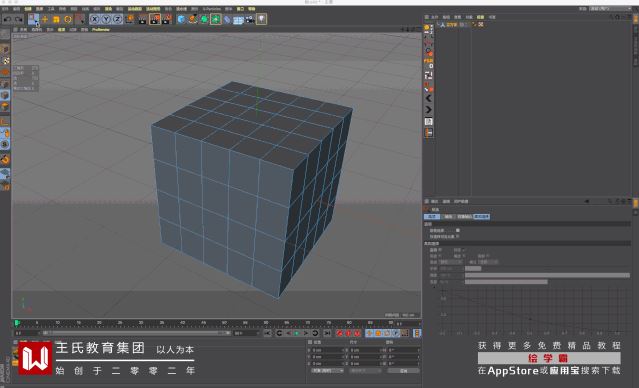
Task: Open the 摄像机 viewport menu
Action: (37, 29)
